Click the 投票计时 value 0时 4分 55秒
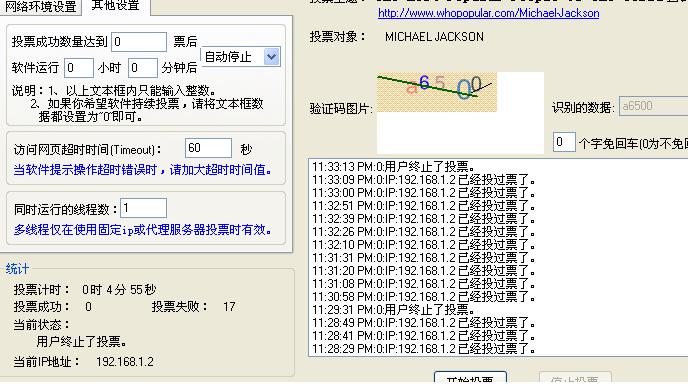Screen dimensions: 688x384 tap(119, 290)
